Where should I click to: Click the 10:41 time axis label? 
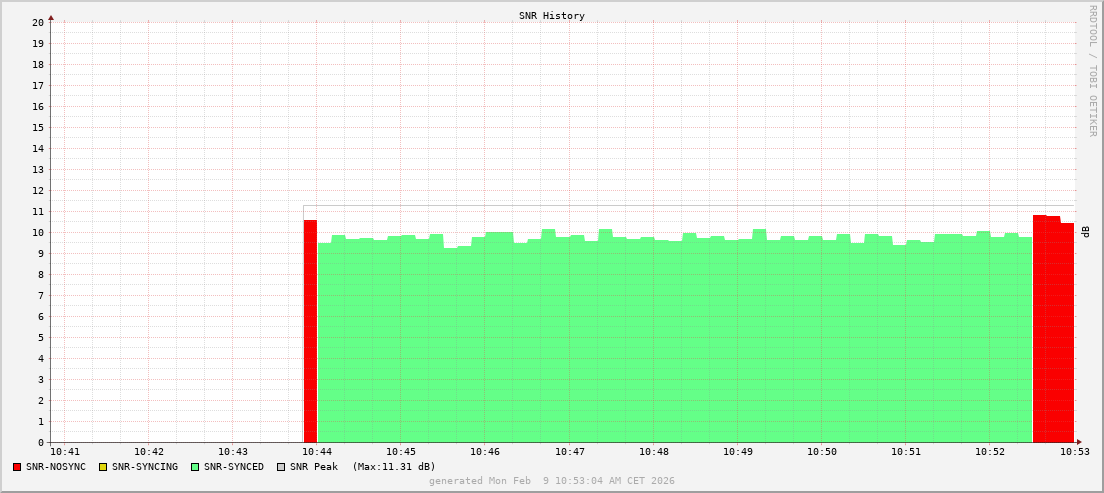pyautogui.click(x=64, y=453)
